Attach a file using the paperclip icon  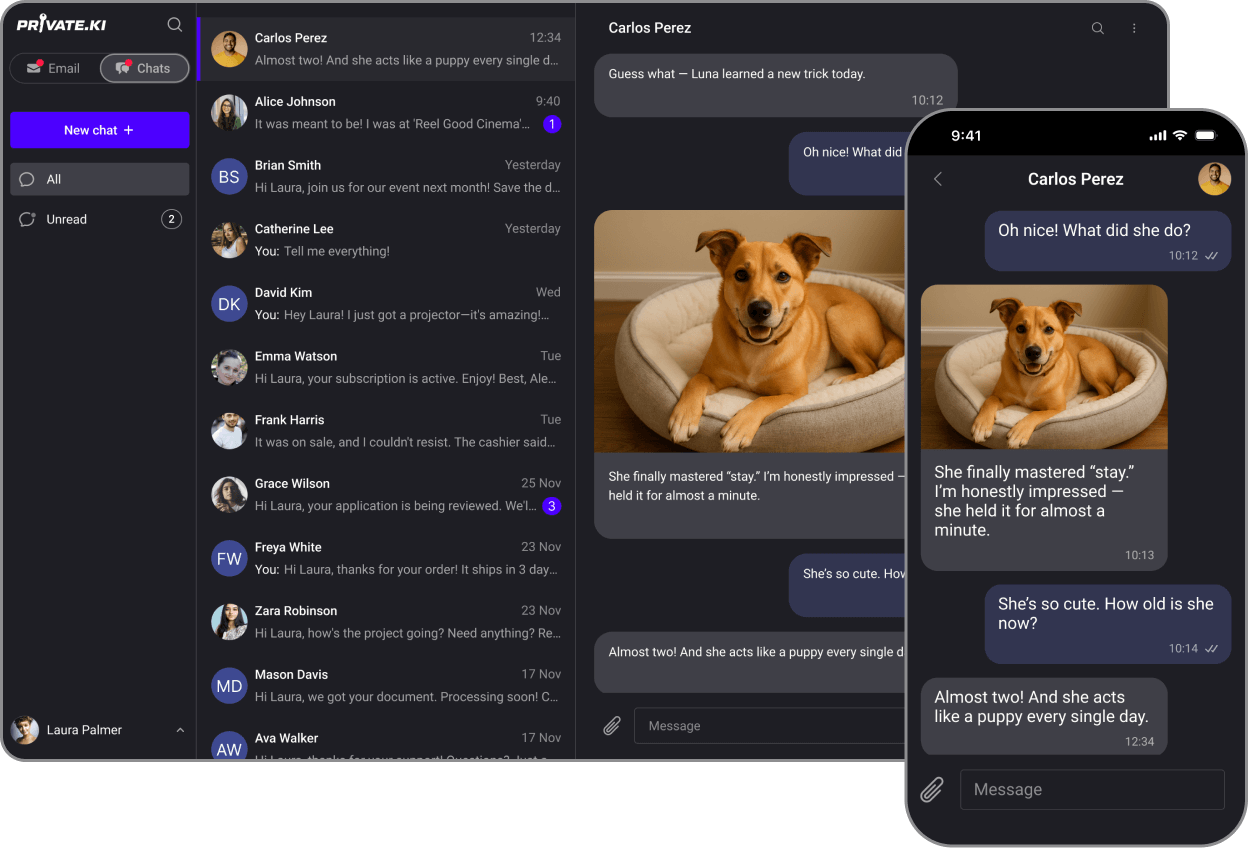tap(612, 725)
